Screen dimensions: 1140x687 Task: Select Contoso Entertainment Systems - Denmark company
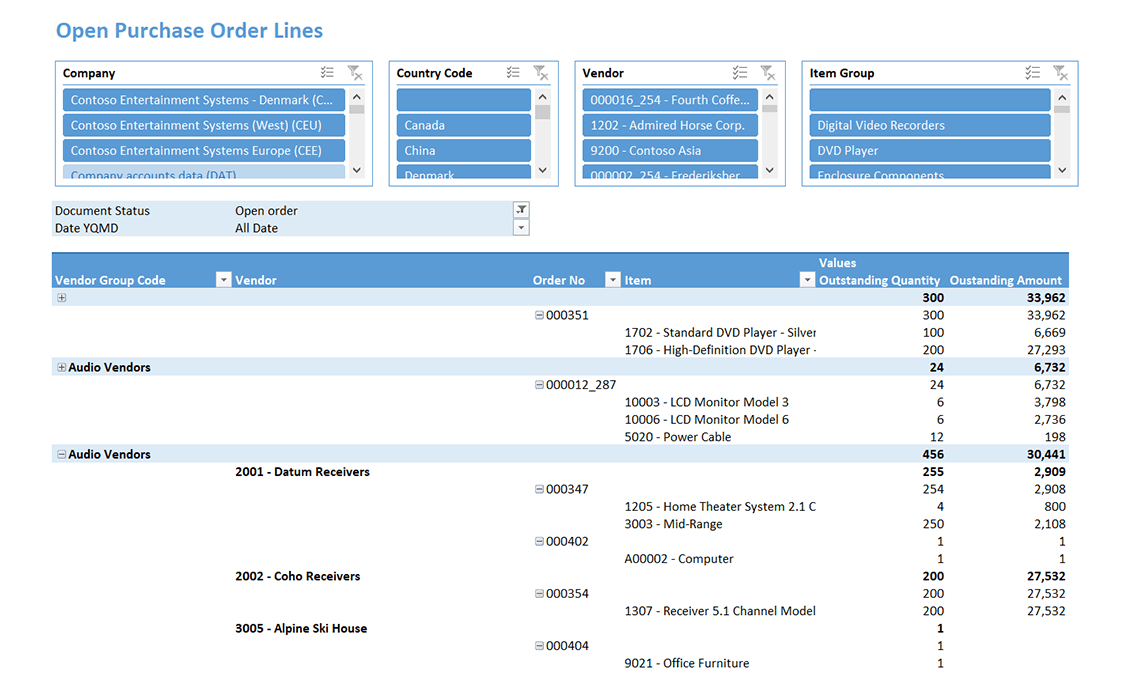pyautogui.click(x=204, y=100)
